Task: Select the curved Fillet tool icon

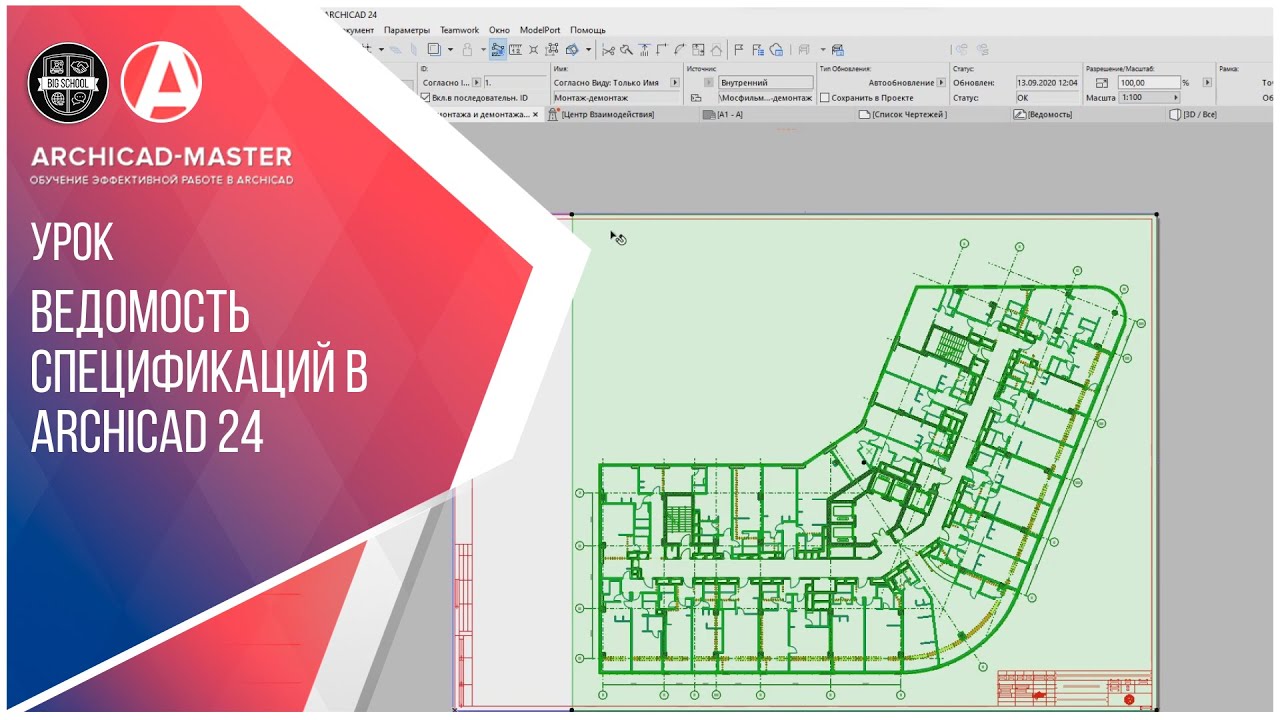Action: tap(679, 50)
